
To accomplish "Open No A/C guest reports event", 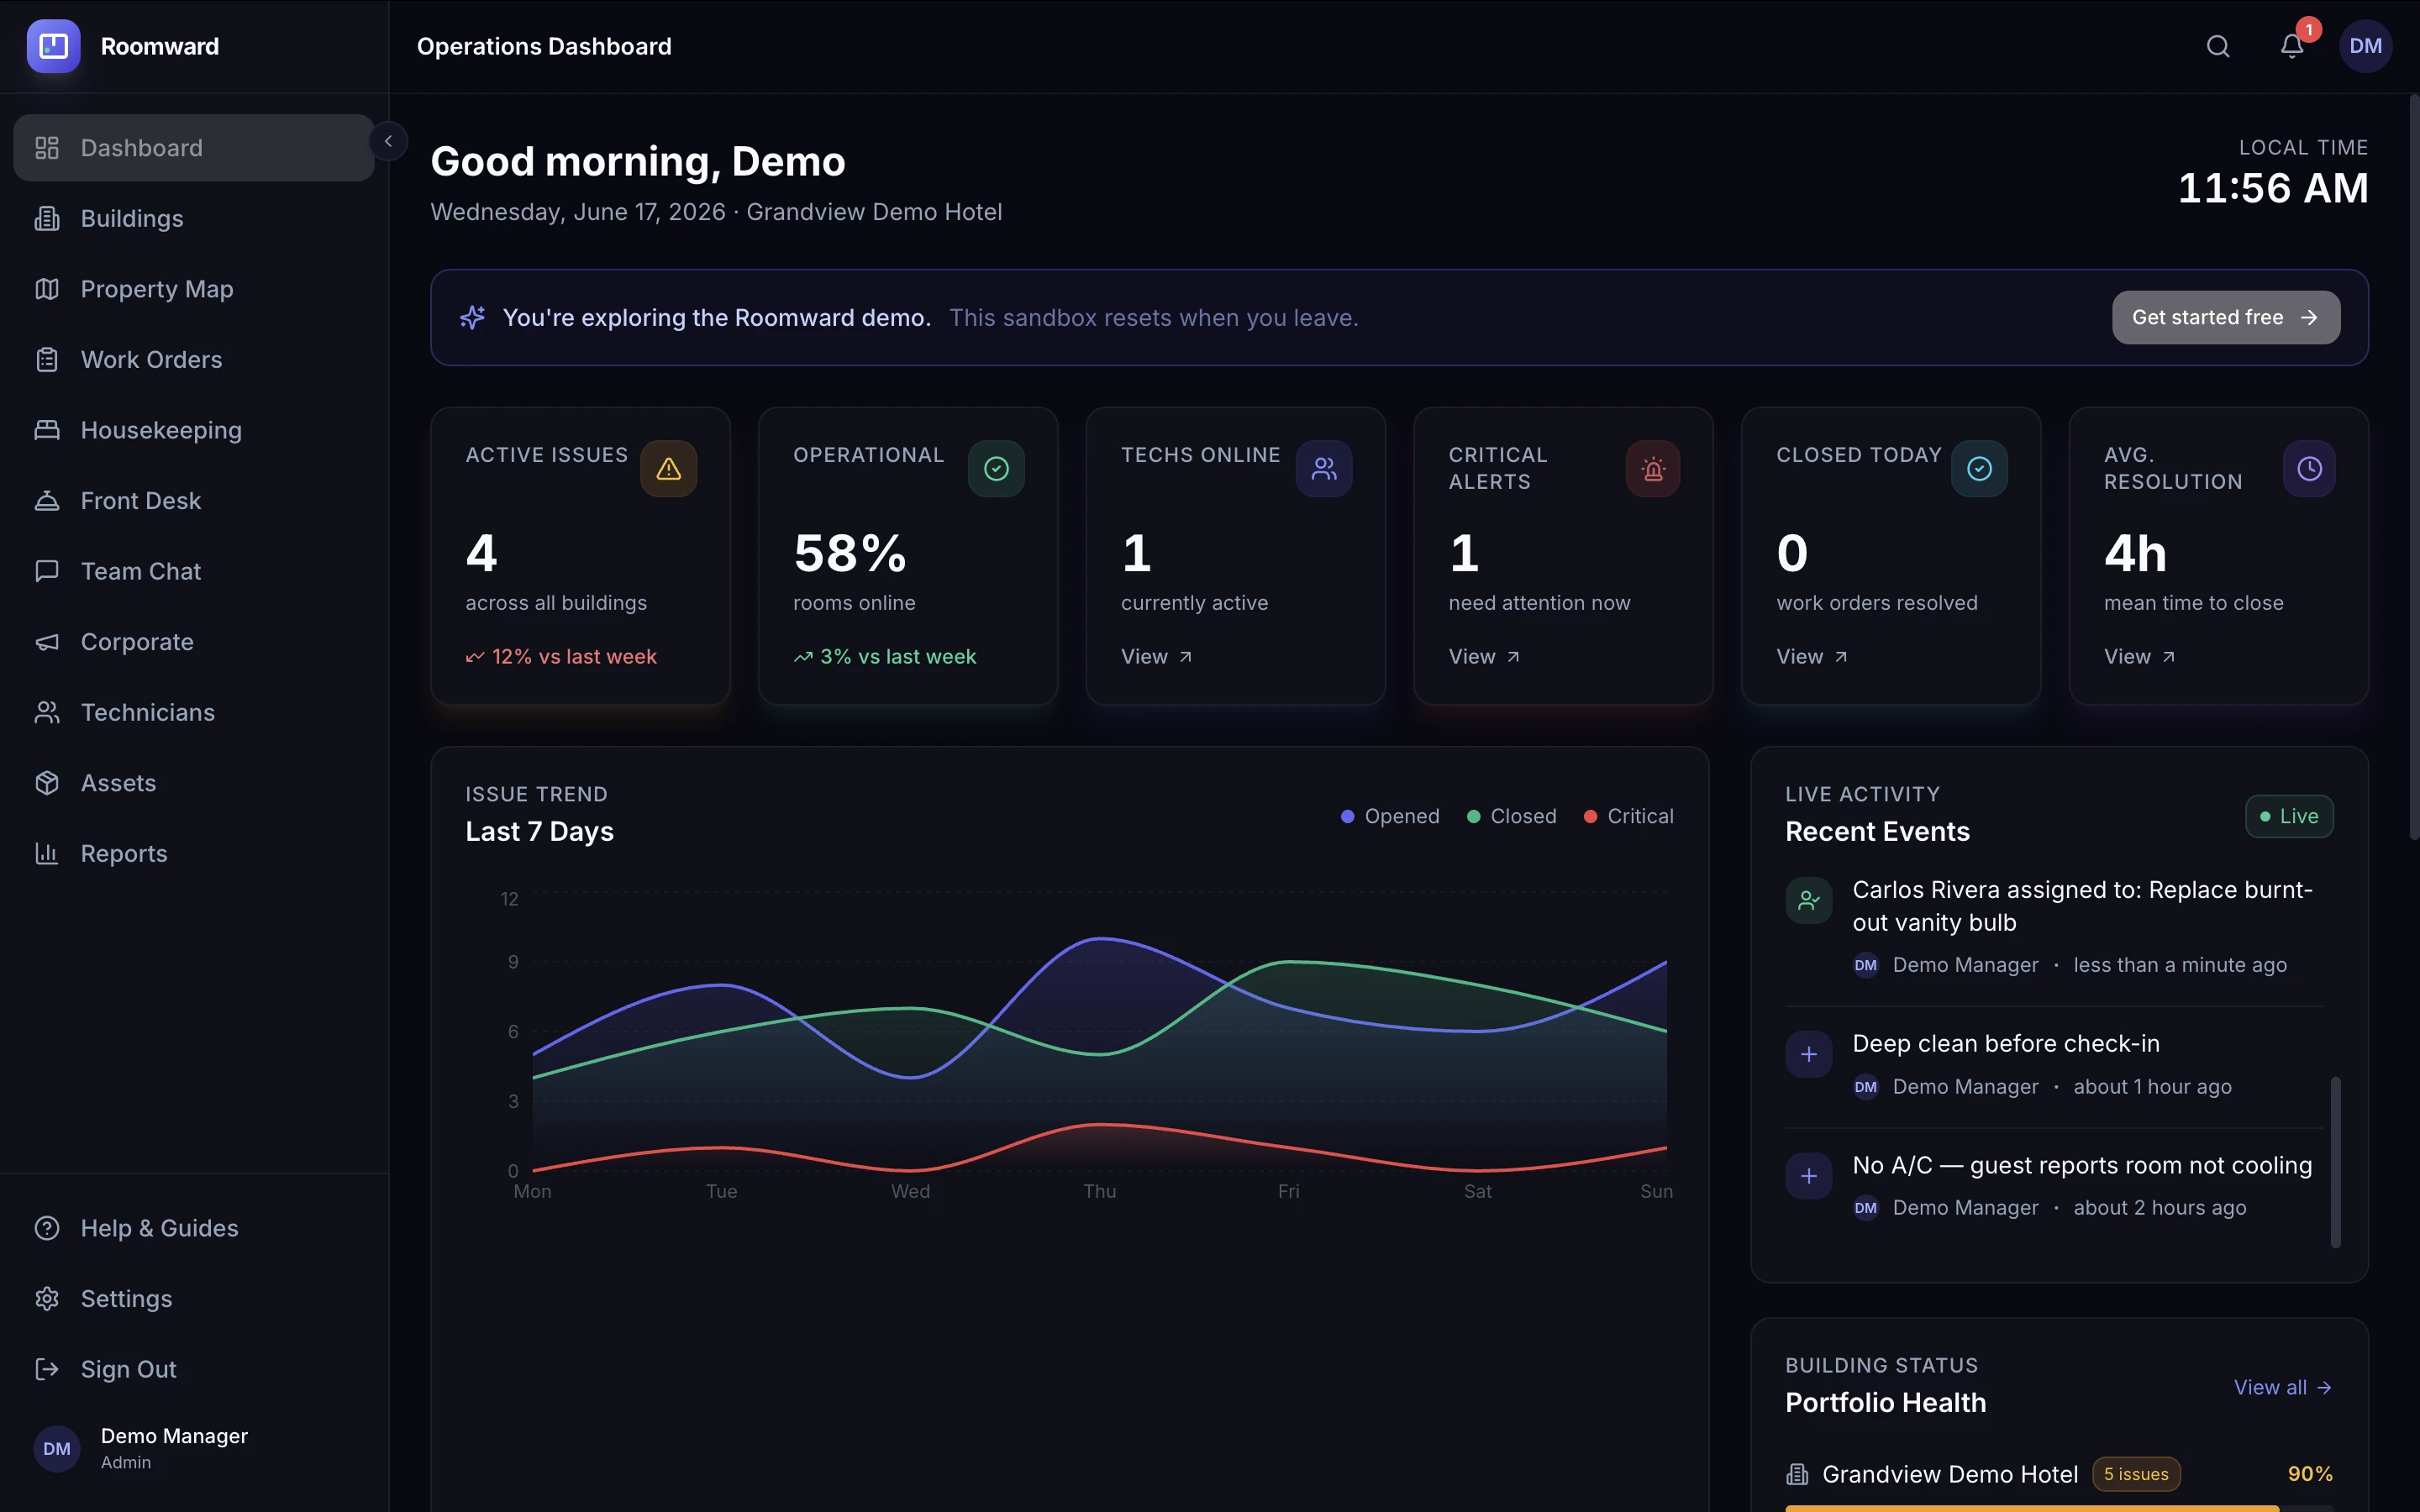I will [2054, 1187].
